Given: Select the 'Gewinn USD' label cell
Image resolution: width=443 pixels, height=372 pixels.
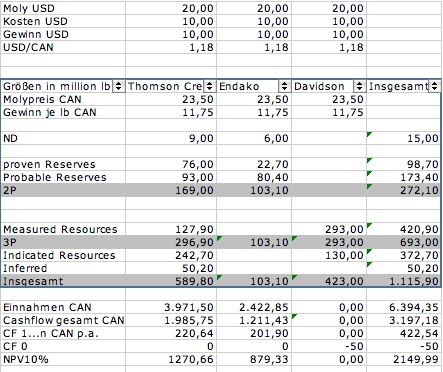Looking at the screenshot, I should 63,34.
